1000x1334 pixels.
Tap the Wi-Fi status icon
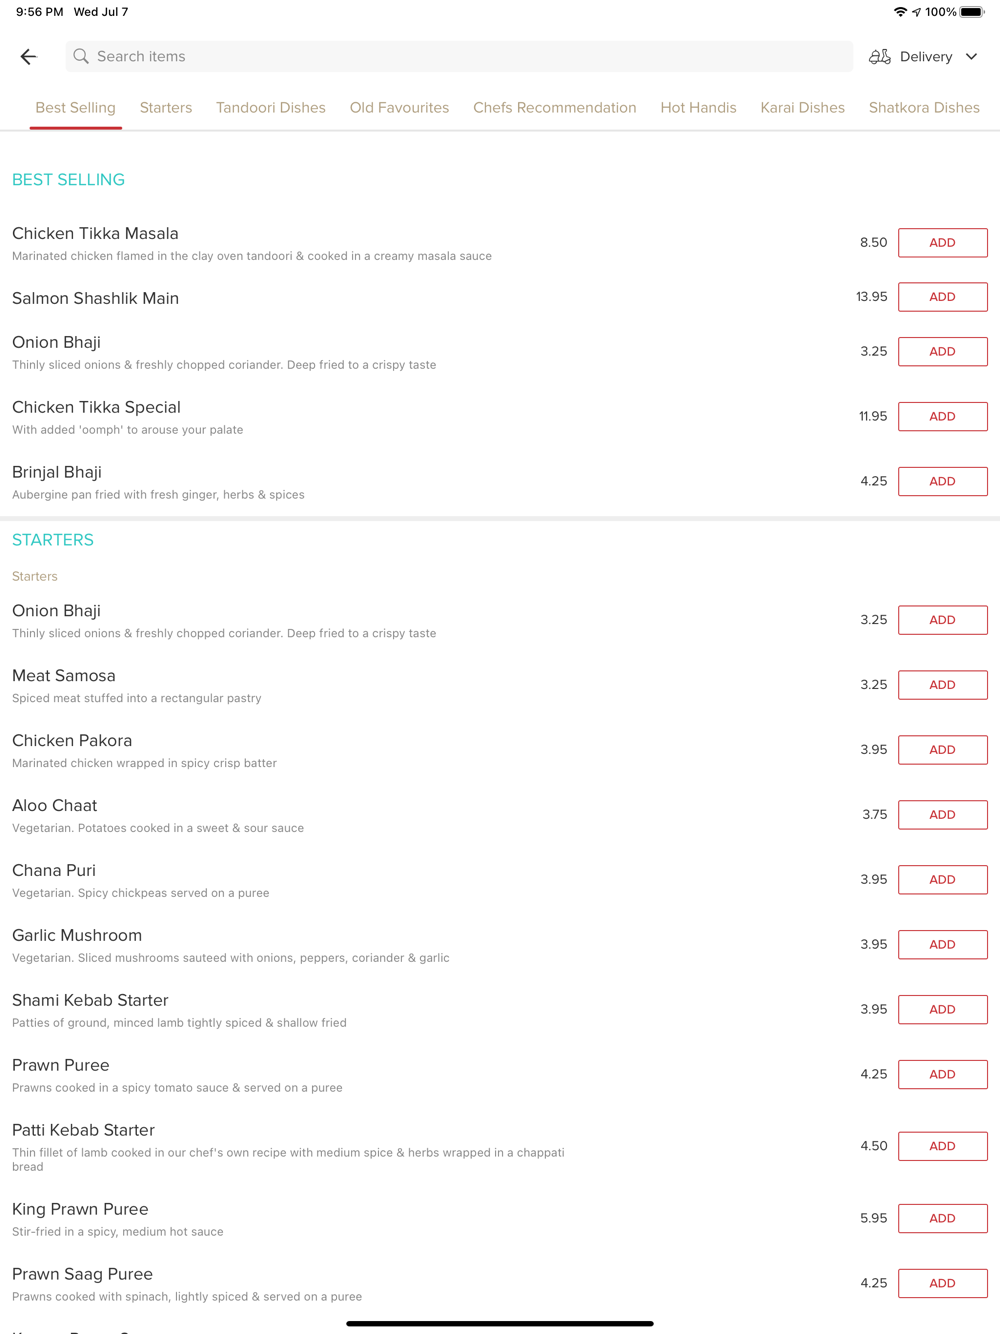(900, 12)
